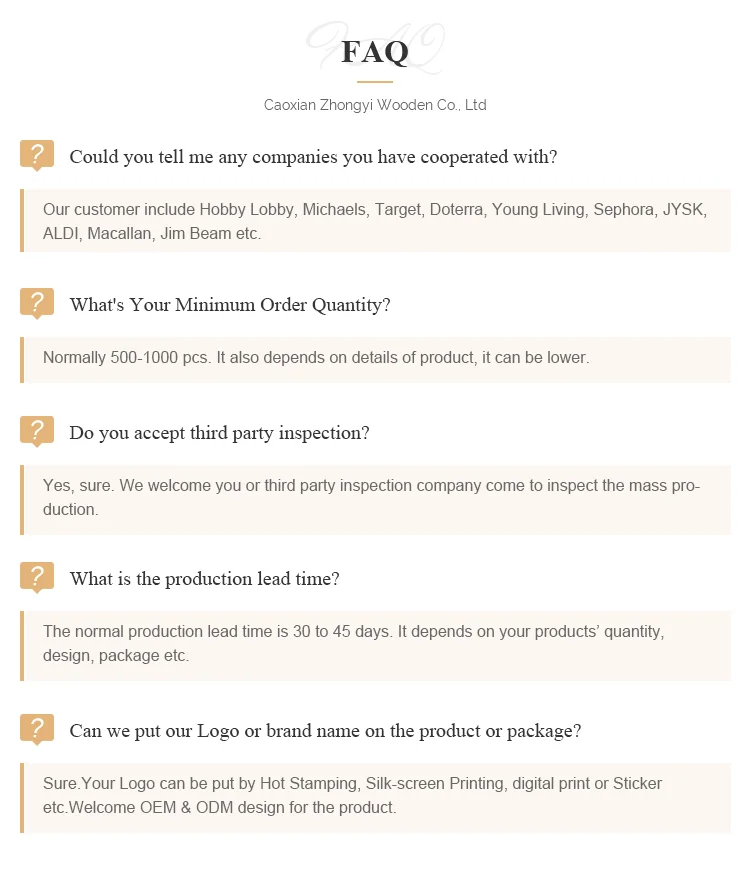Select Do you accept third party inspection question
The image size is (750, 879).
tap(219, 433)
